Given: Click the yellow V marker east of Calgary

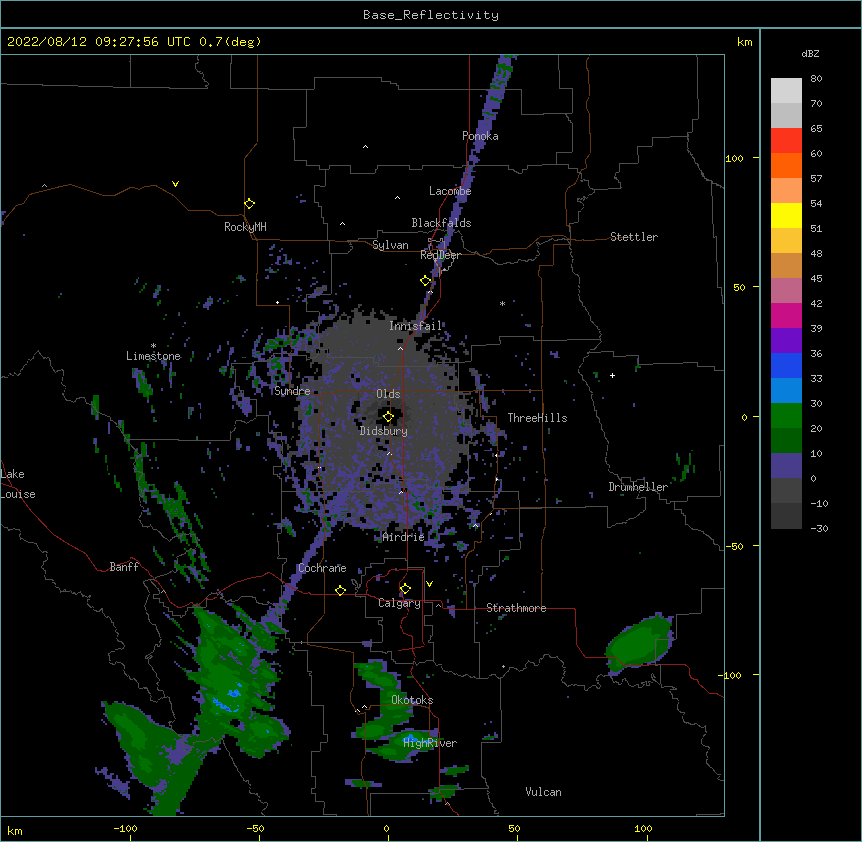Looking at the screenshot, I should [429, 584].
